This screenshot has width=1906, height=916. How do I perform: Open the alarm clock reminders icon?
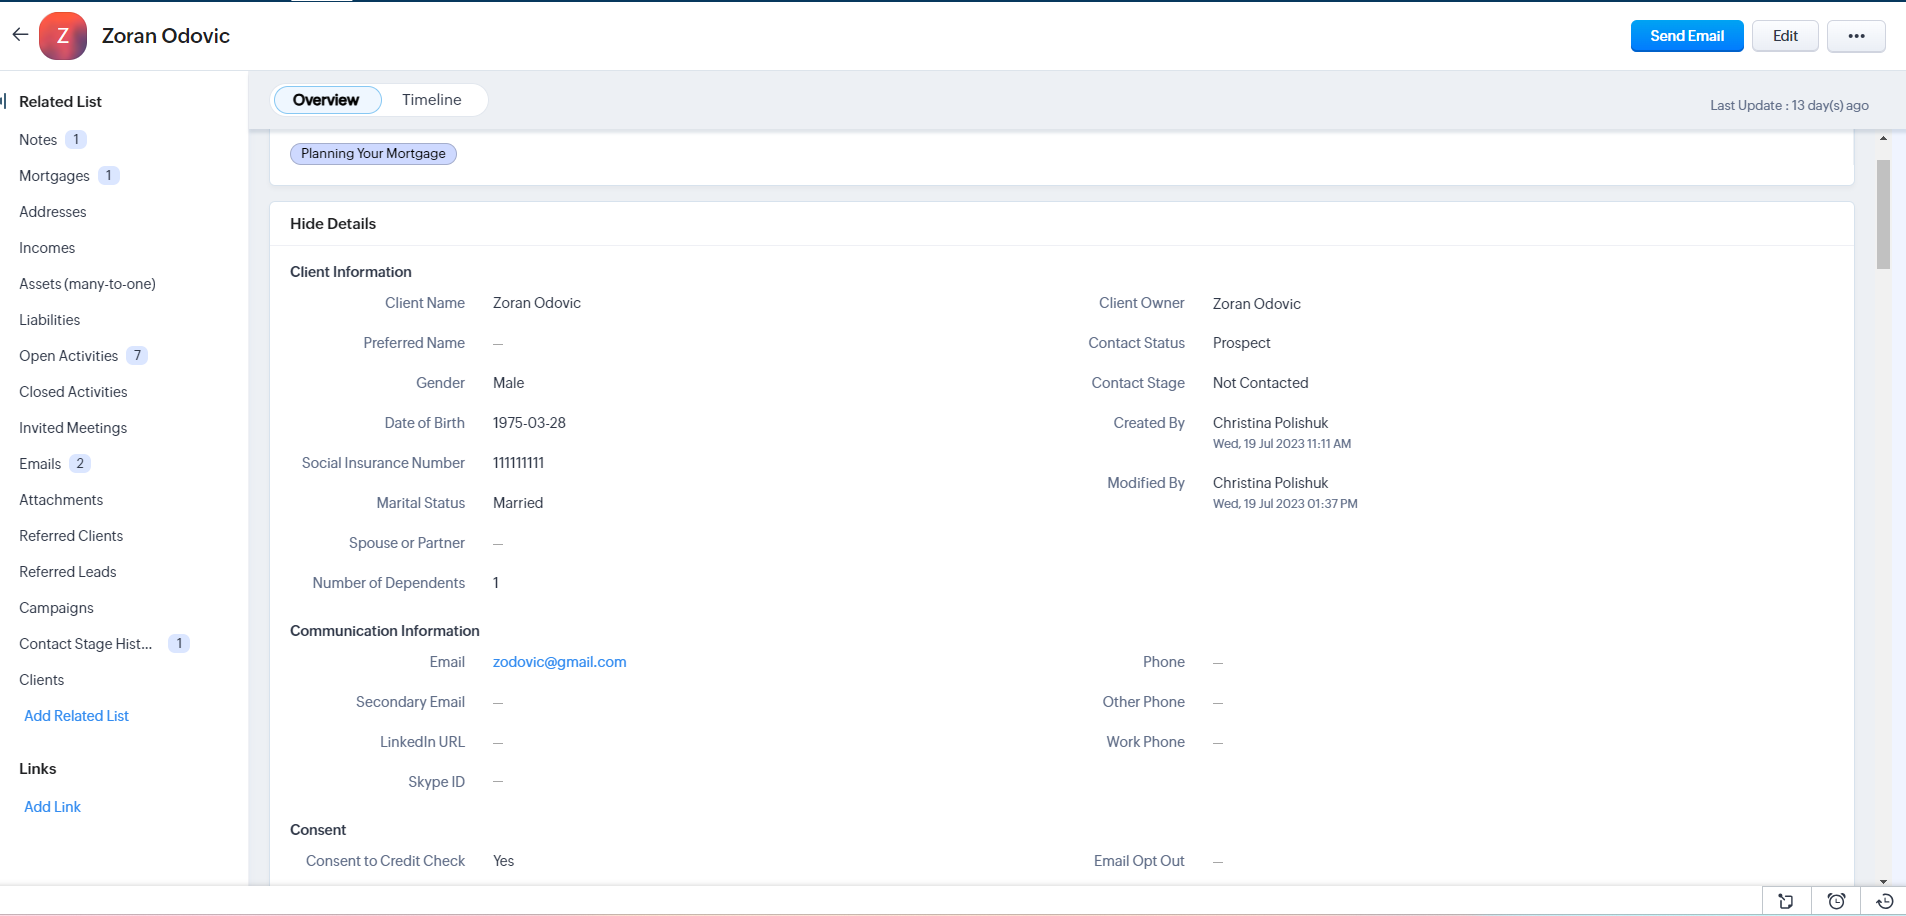[1835, 901]
